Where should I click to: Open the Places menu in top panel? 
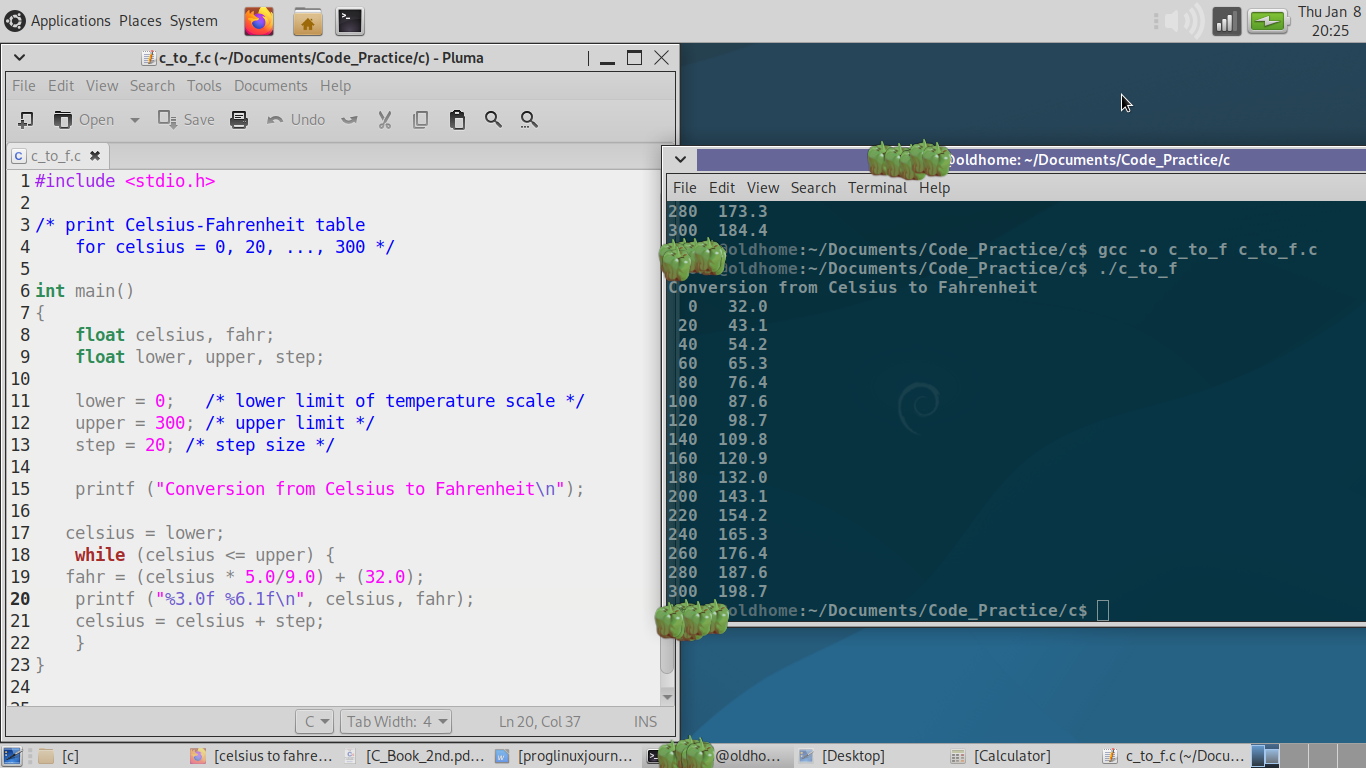pyautogui.click(x=140, y=21)
